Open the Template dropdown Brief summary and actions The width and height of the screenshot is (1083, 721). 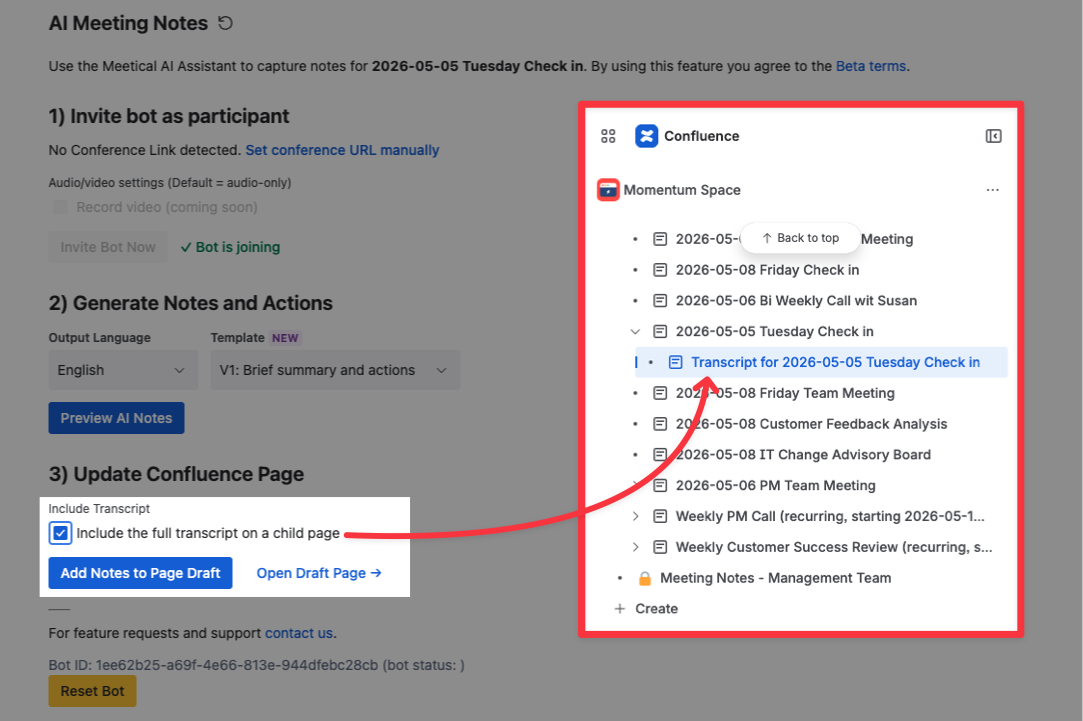[x=335, y=370]
